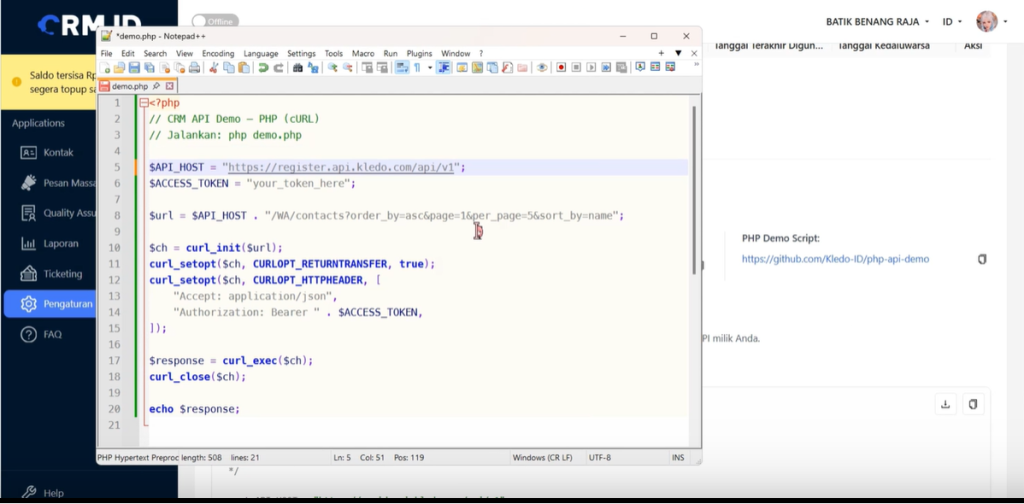Click the Notepad++ vertical scrollbar
The image size is (1024, 504).
coord(694,189)
